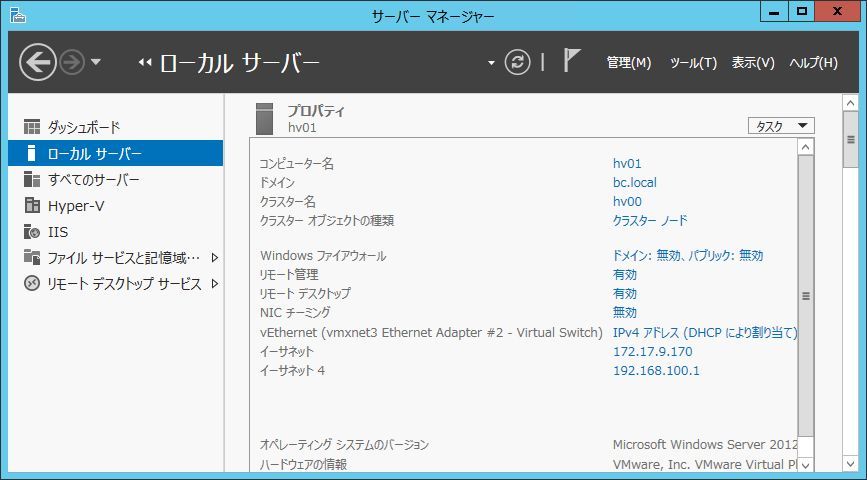This screenshot has width=867, height=480.
Task: Go back with the back arrow button
Action: pos(38,62)
